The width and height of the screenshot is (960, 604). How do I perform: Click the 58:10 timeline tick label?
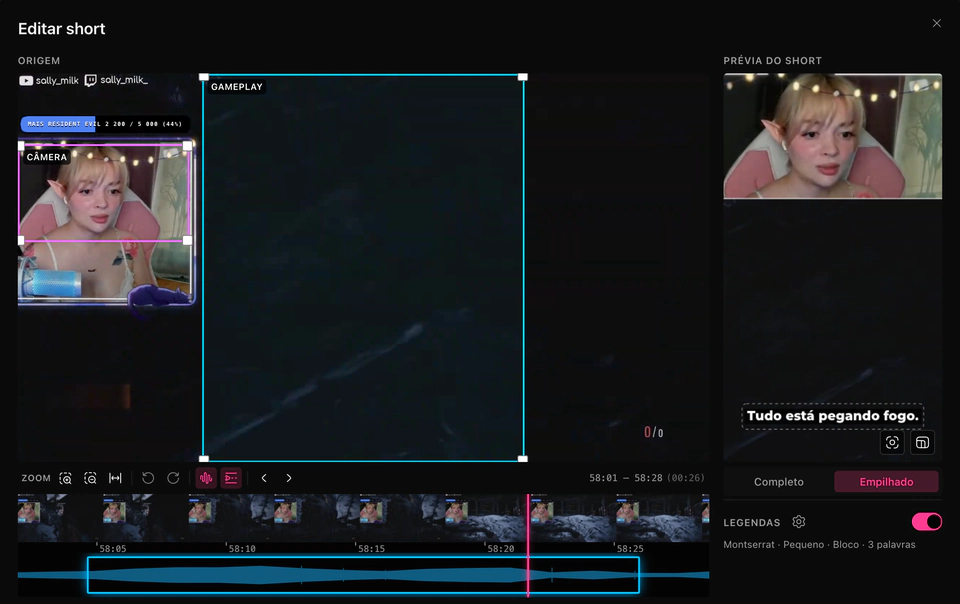click(242, 549)
